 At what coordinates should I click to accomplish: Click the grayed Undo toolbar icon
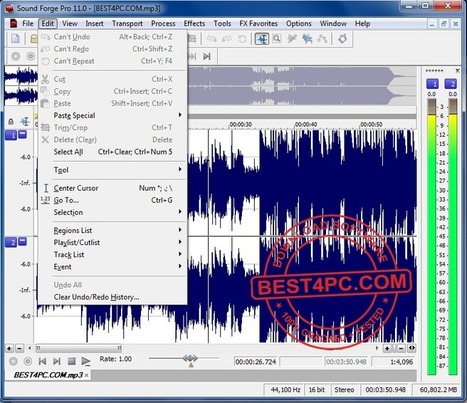click(x=212, y=39)
